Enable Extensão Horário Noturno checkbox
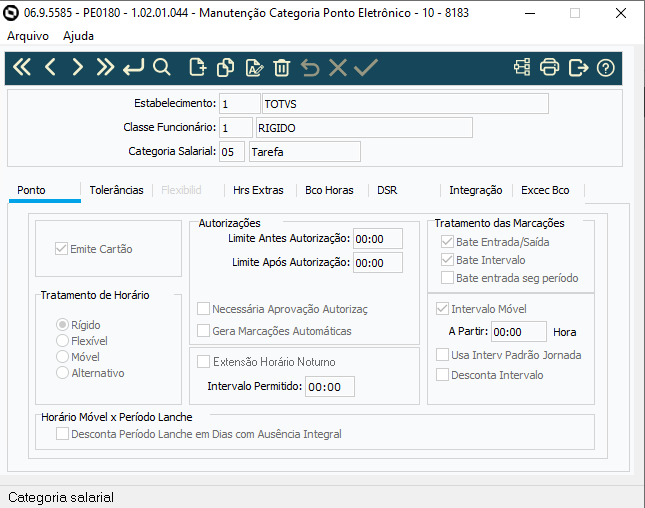The width and height of the screenshot is (645, 508). coord(203,362)
